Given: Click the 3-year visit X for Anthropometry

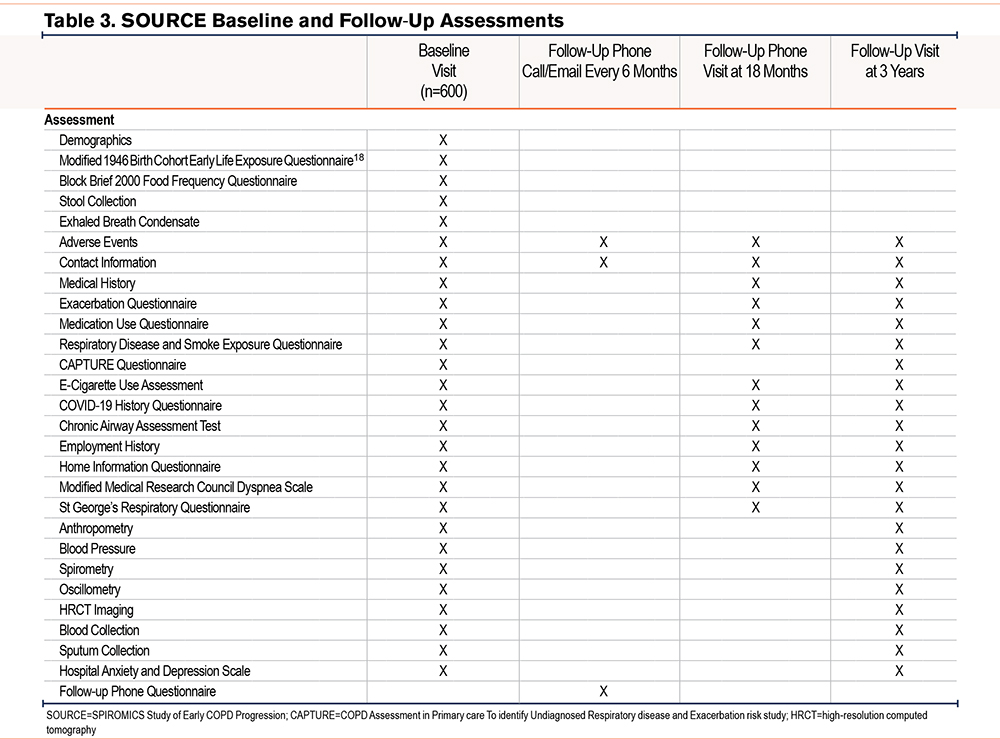Looking at the screenshot, I should click(x=899, y=528).
